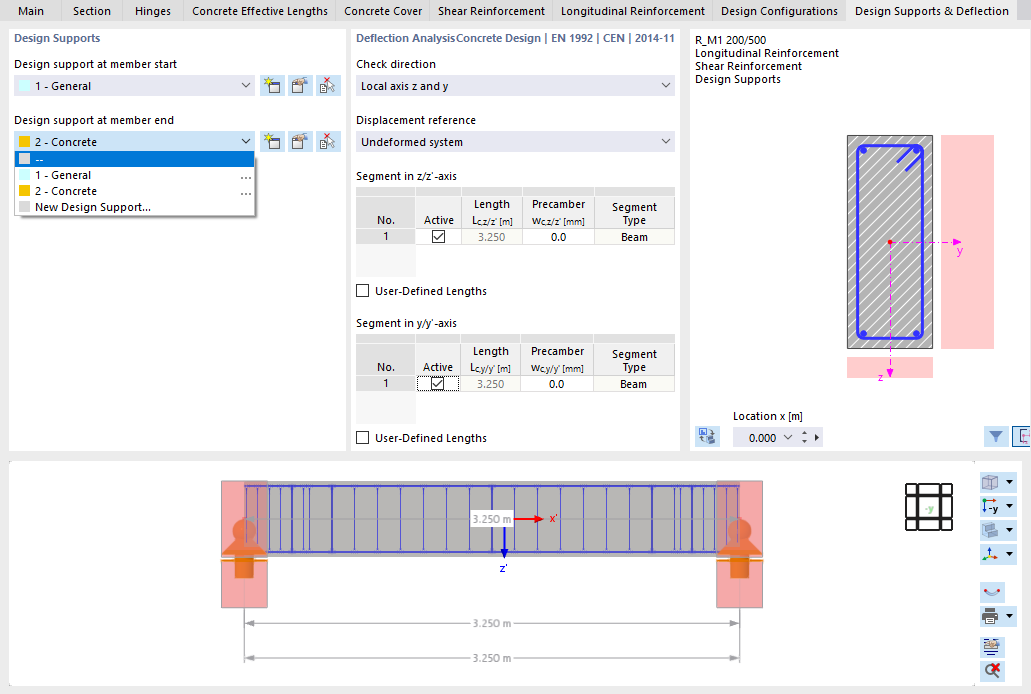This screenshot has height=694, width=1031.
Task: Click yellow swatch of selected 2 - Concrete
Action: pos(24,141)
